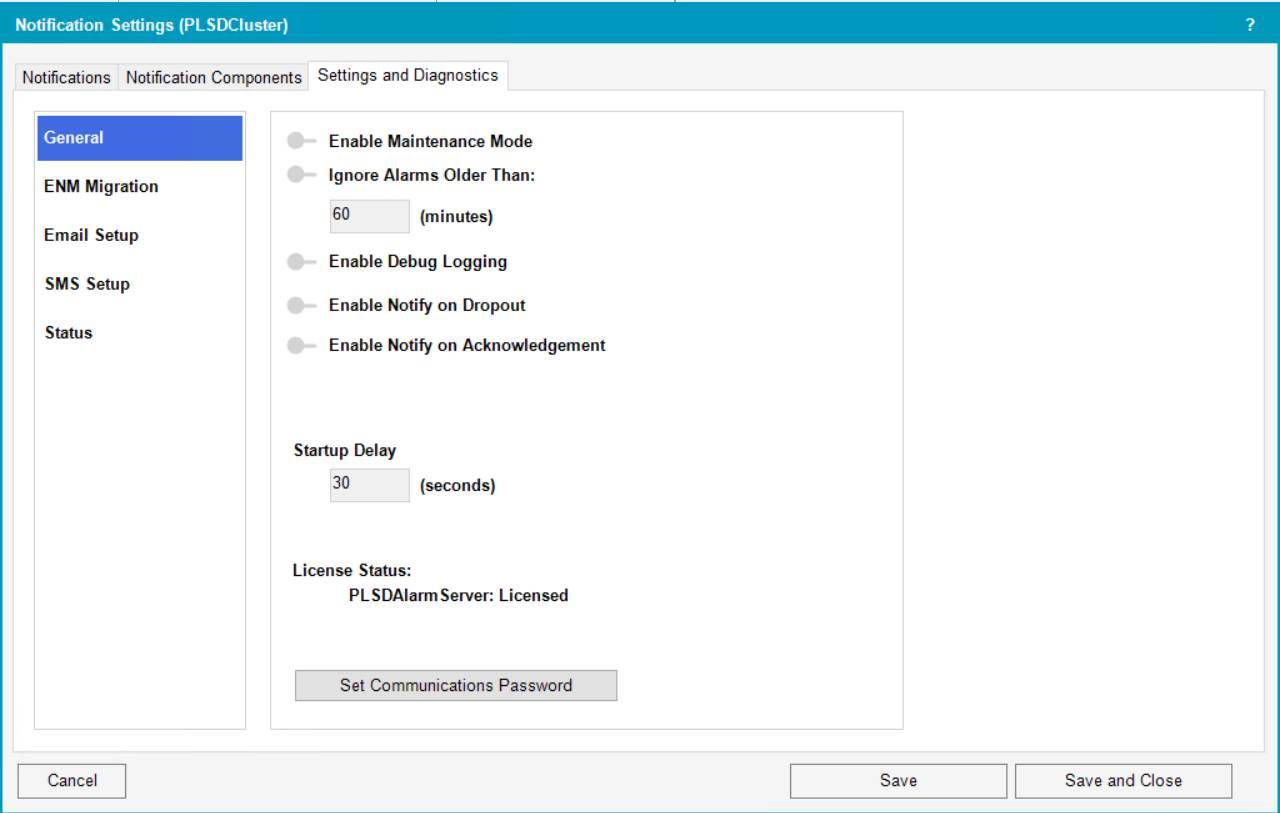
Task: Select the General settings category
Action: click(72, 137)
